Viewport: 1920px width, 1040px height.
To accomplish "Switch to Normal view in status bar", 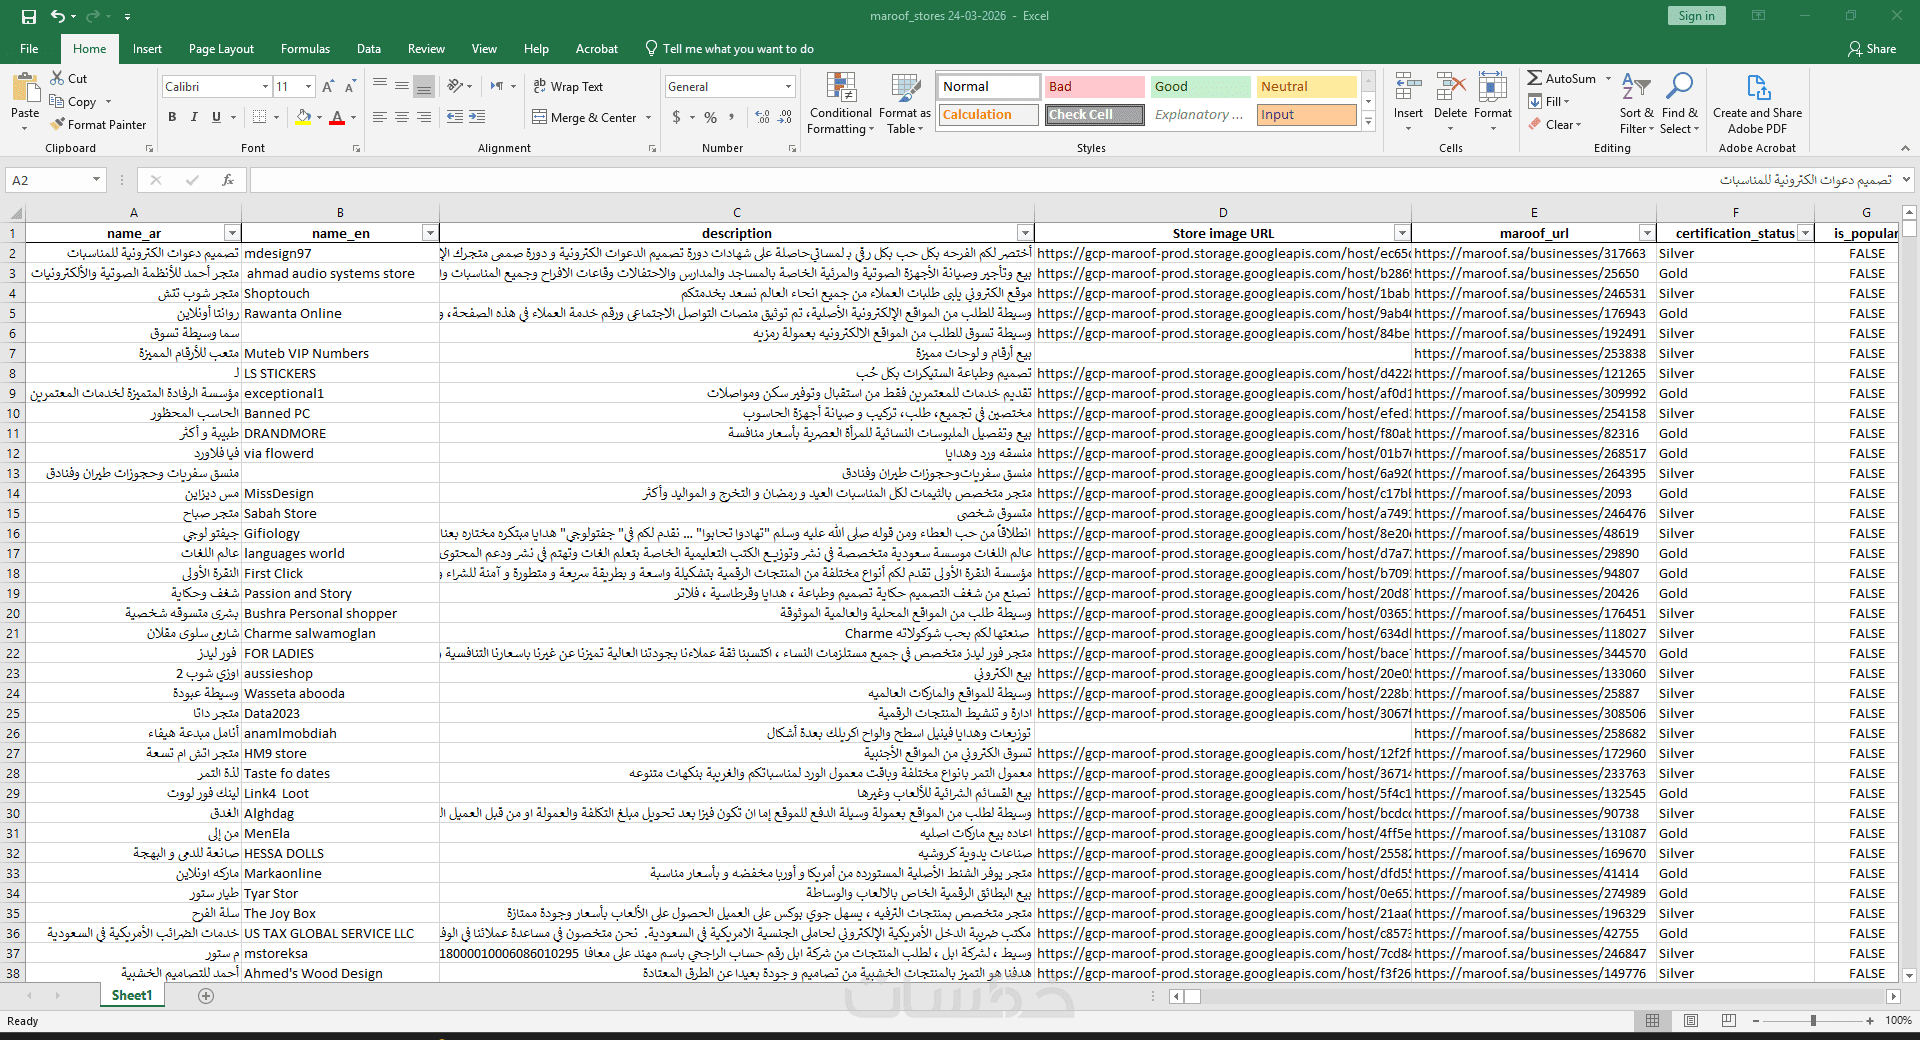I will tap(1653, 1020).
